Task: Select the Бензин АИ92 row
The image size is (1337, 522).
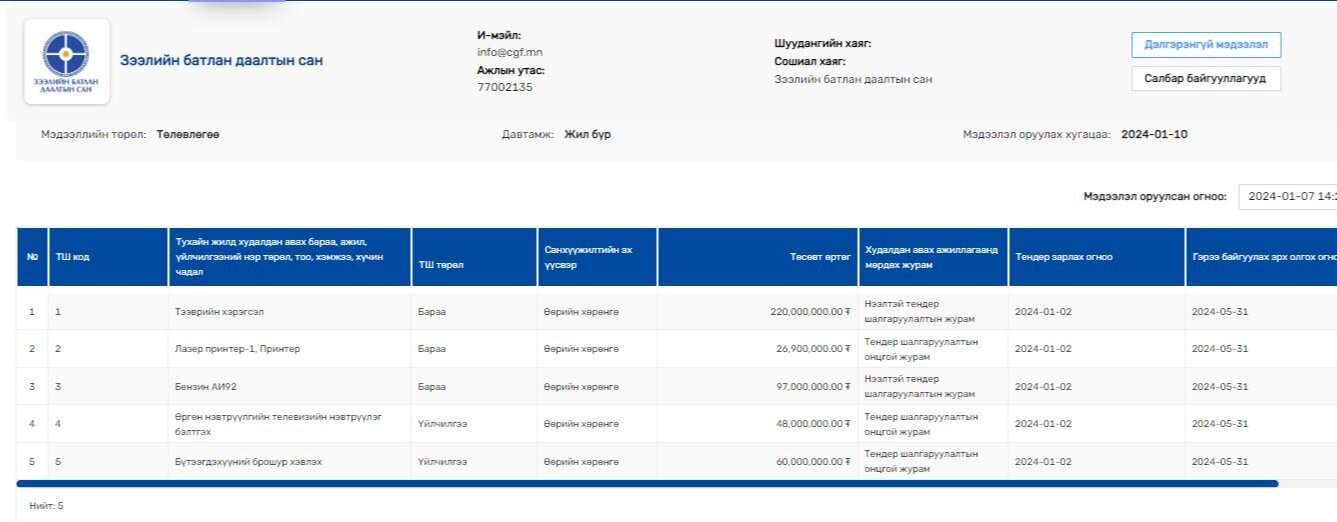Action: pyautogui.click(x=205, y=387)
